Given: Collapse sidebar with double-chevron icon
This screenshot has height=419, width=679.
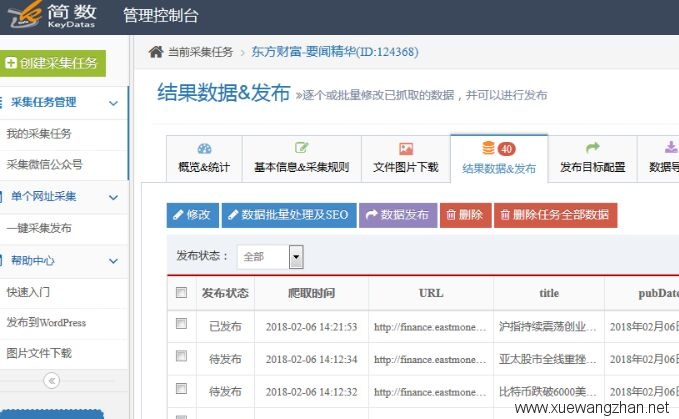Looking at the screenshot, I should [x=52, y=381].
